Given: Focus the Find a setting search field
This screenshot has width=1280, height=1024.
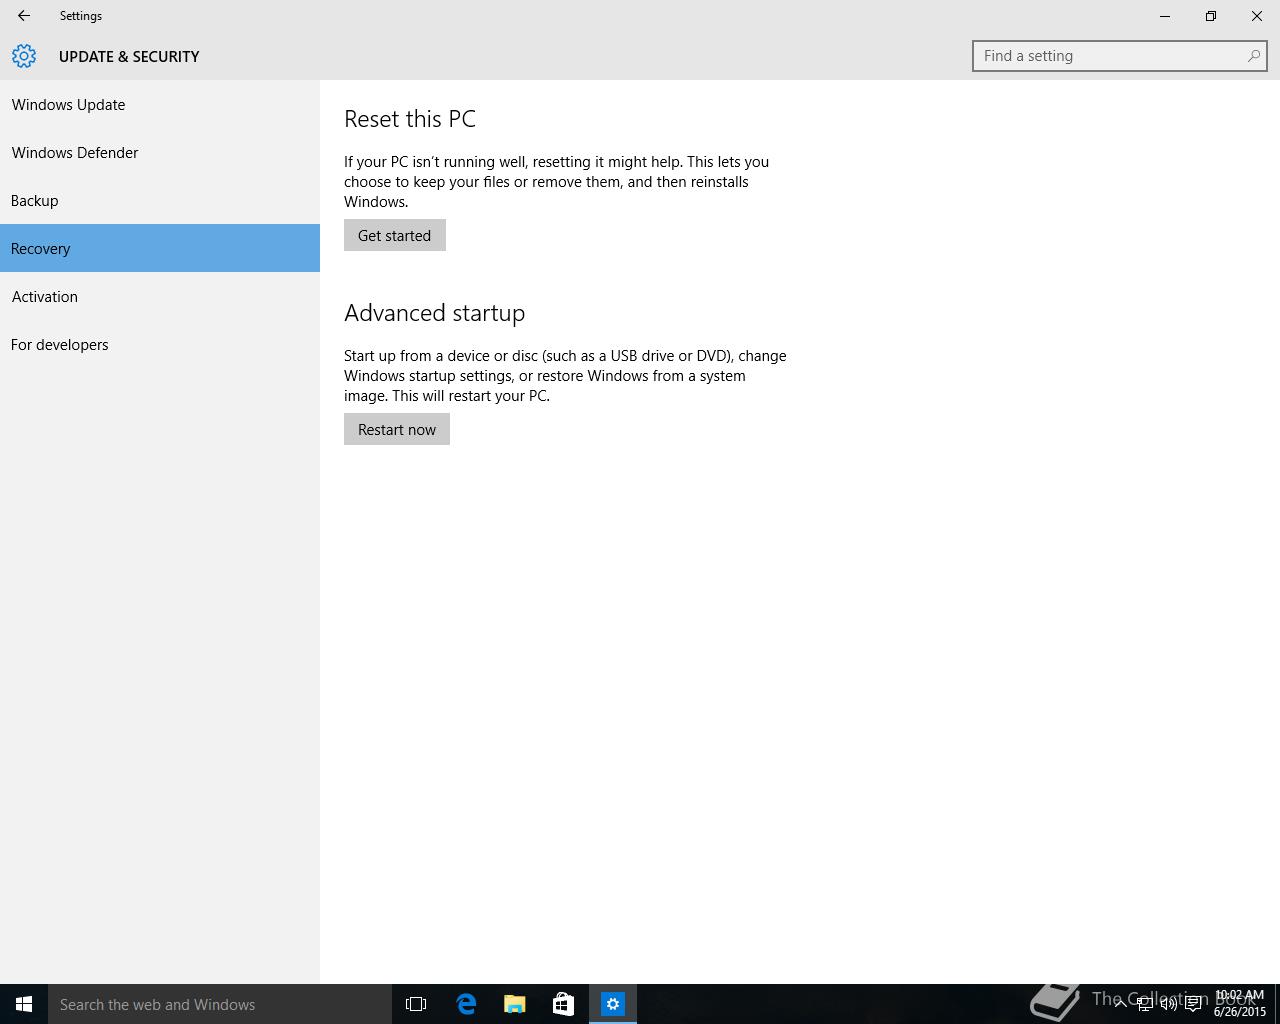Looking at the screenshot, I should pos(1119,56).
